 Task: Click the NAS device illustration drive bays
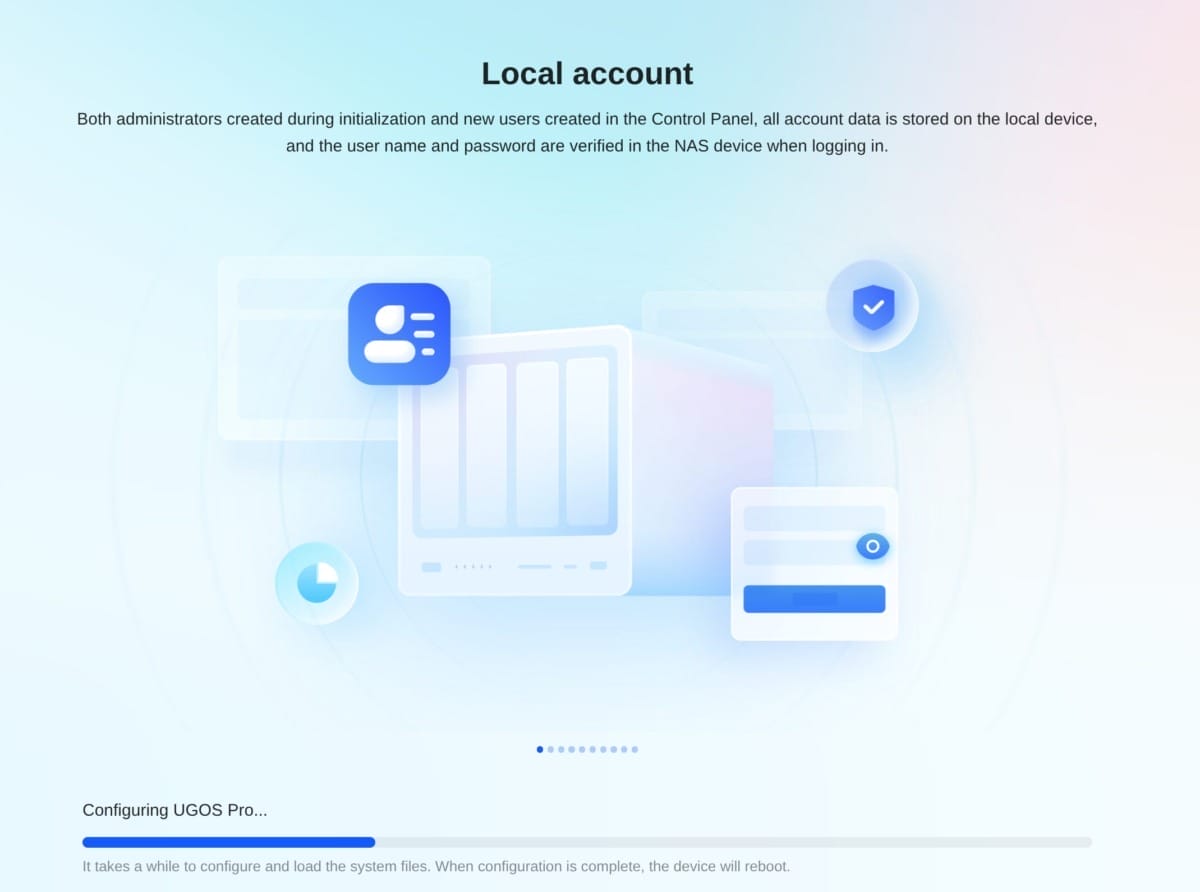pyautogui.click(x=514, y=442)
